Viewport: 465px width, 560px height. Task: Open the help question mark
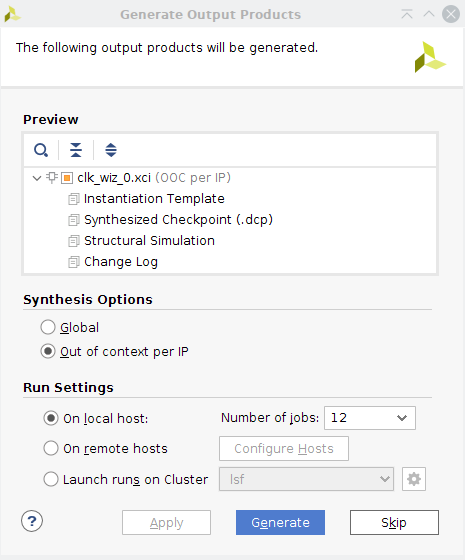32,521
